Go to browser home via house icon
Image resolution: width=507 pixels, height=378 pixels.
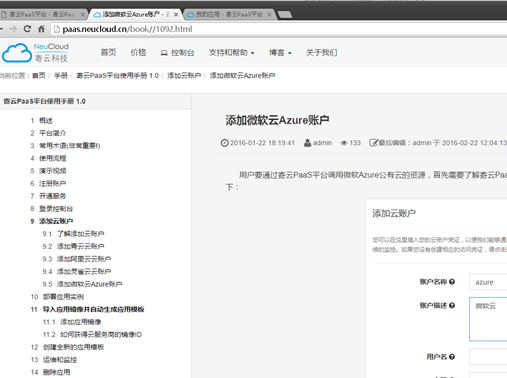[x=41, y=29]
